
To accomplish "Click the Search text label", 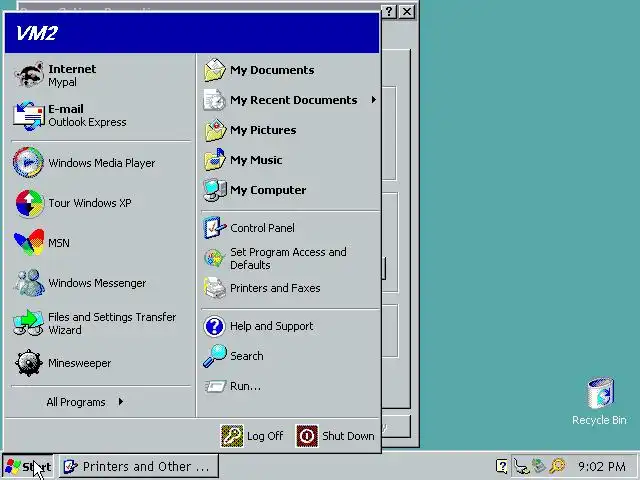I will [247, 356].
